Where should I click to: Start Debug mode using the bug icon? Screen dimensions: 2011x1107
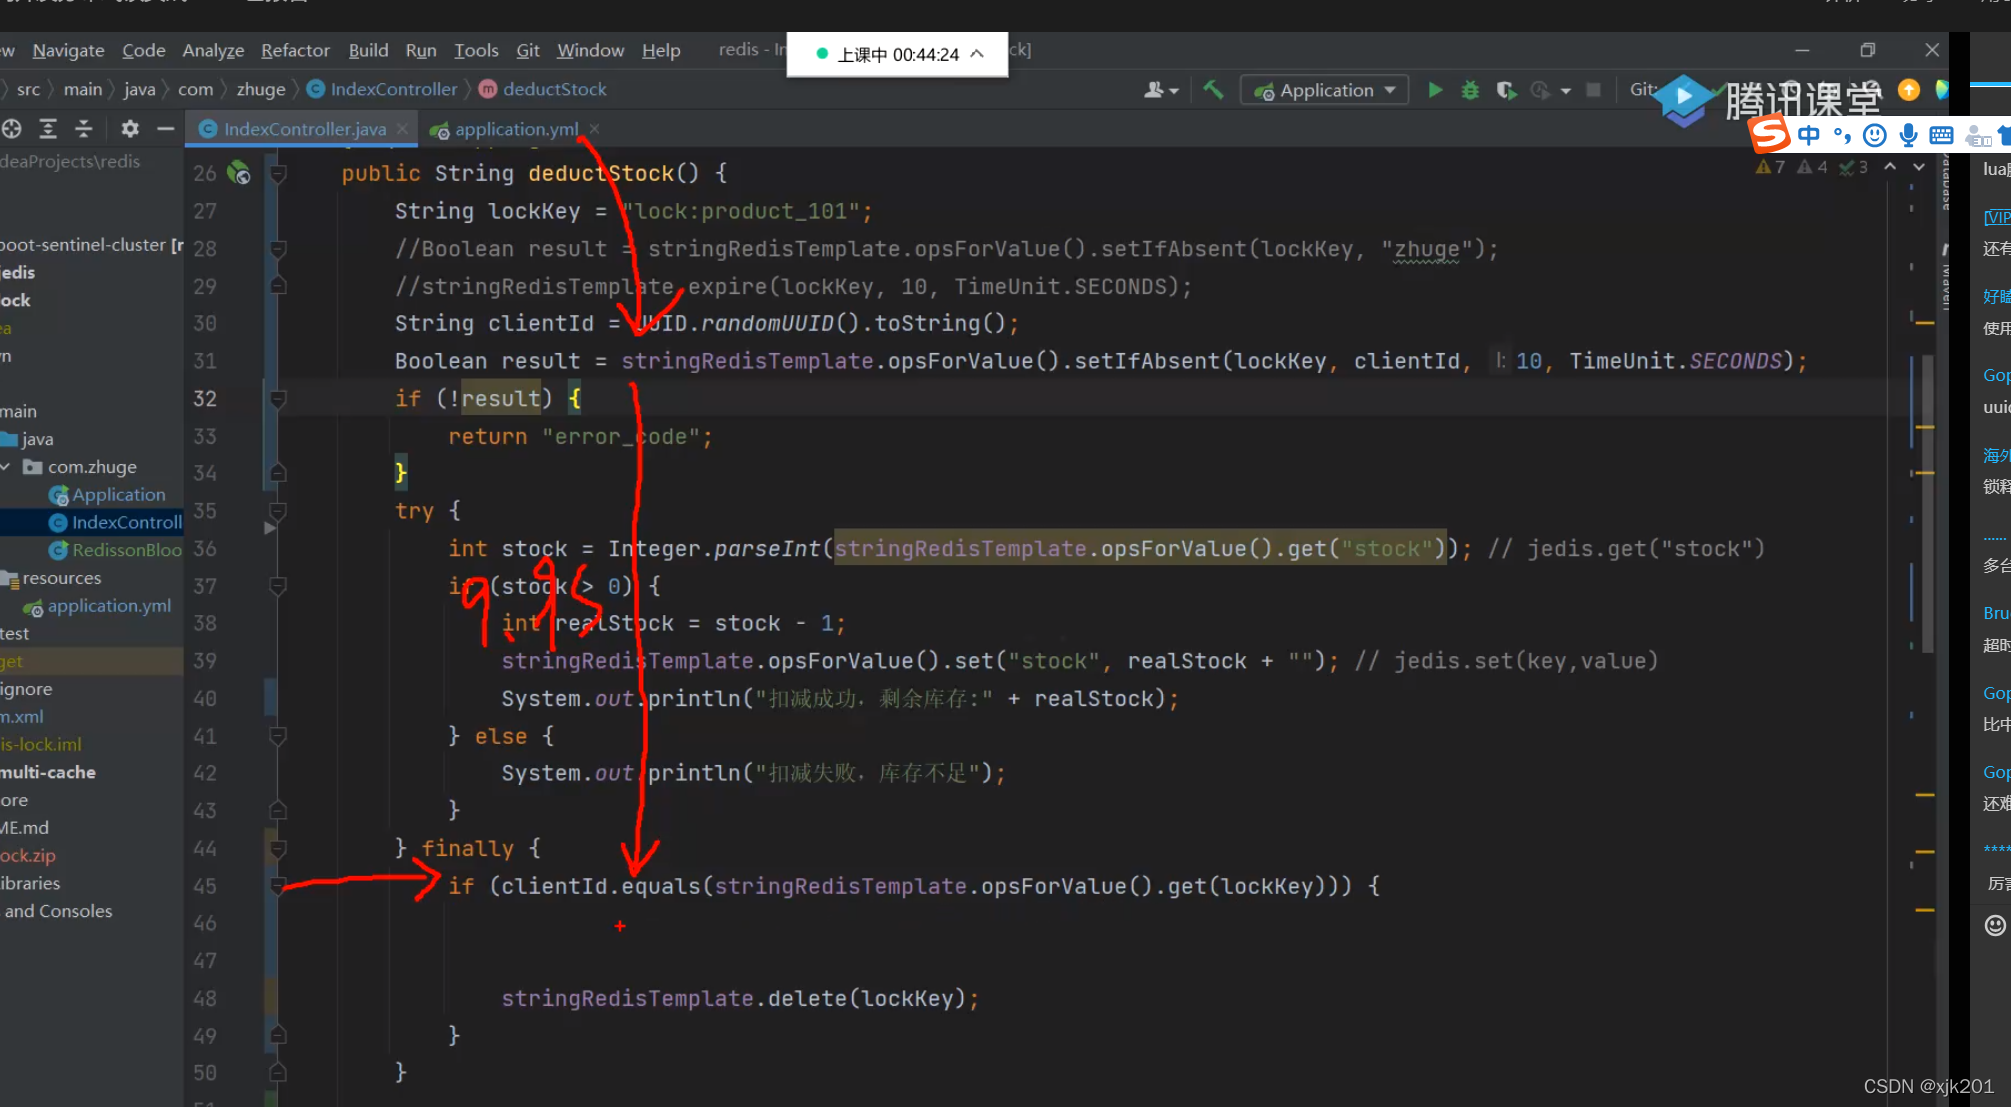click(x=1470, y=89)
